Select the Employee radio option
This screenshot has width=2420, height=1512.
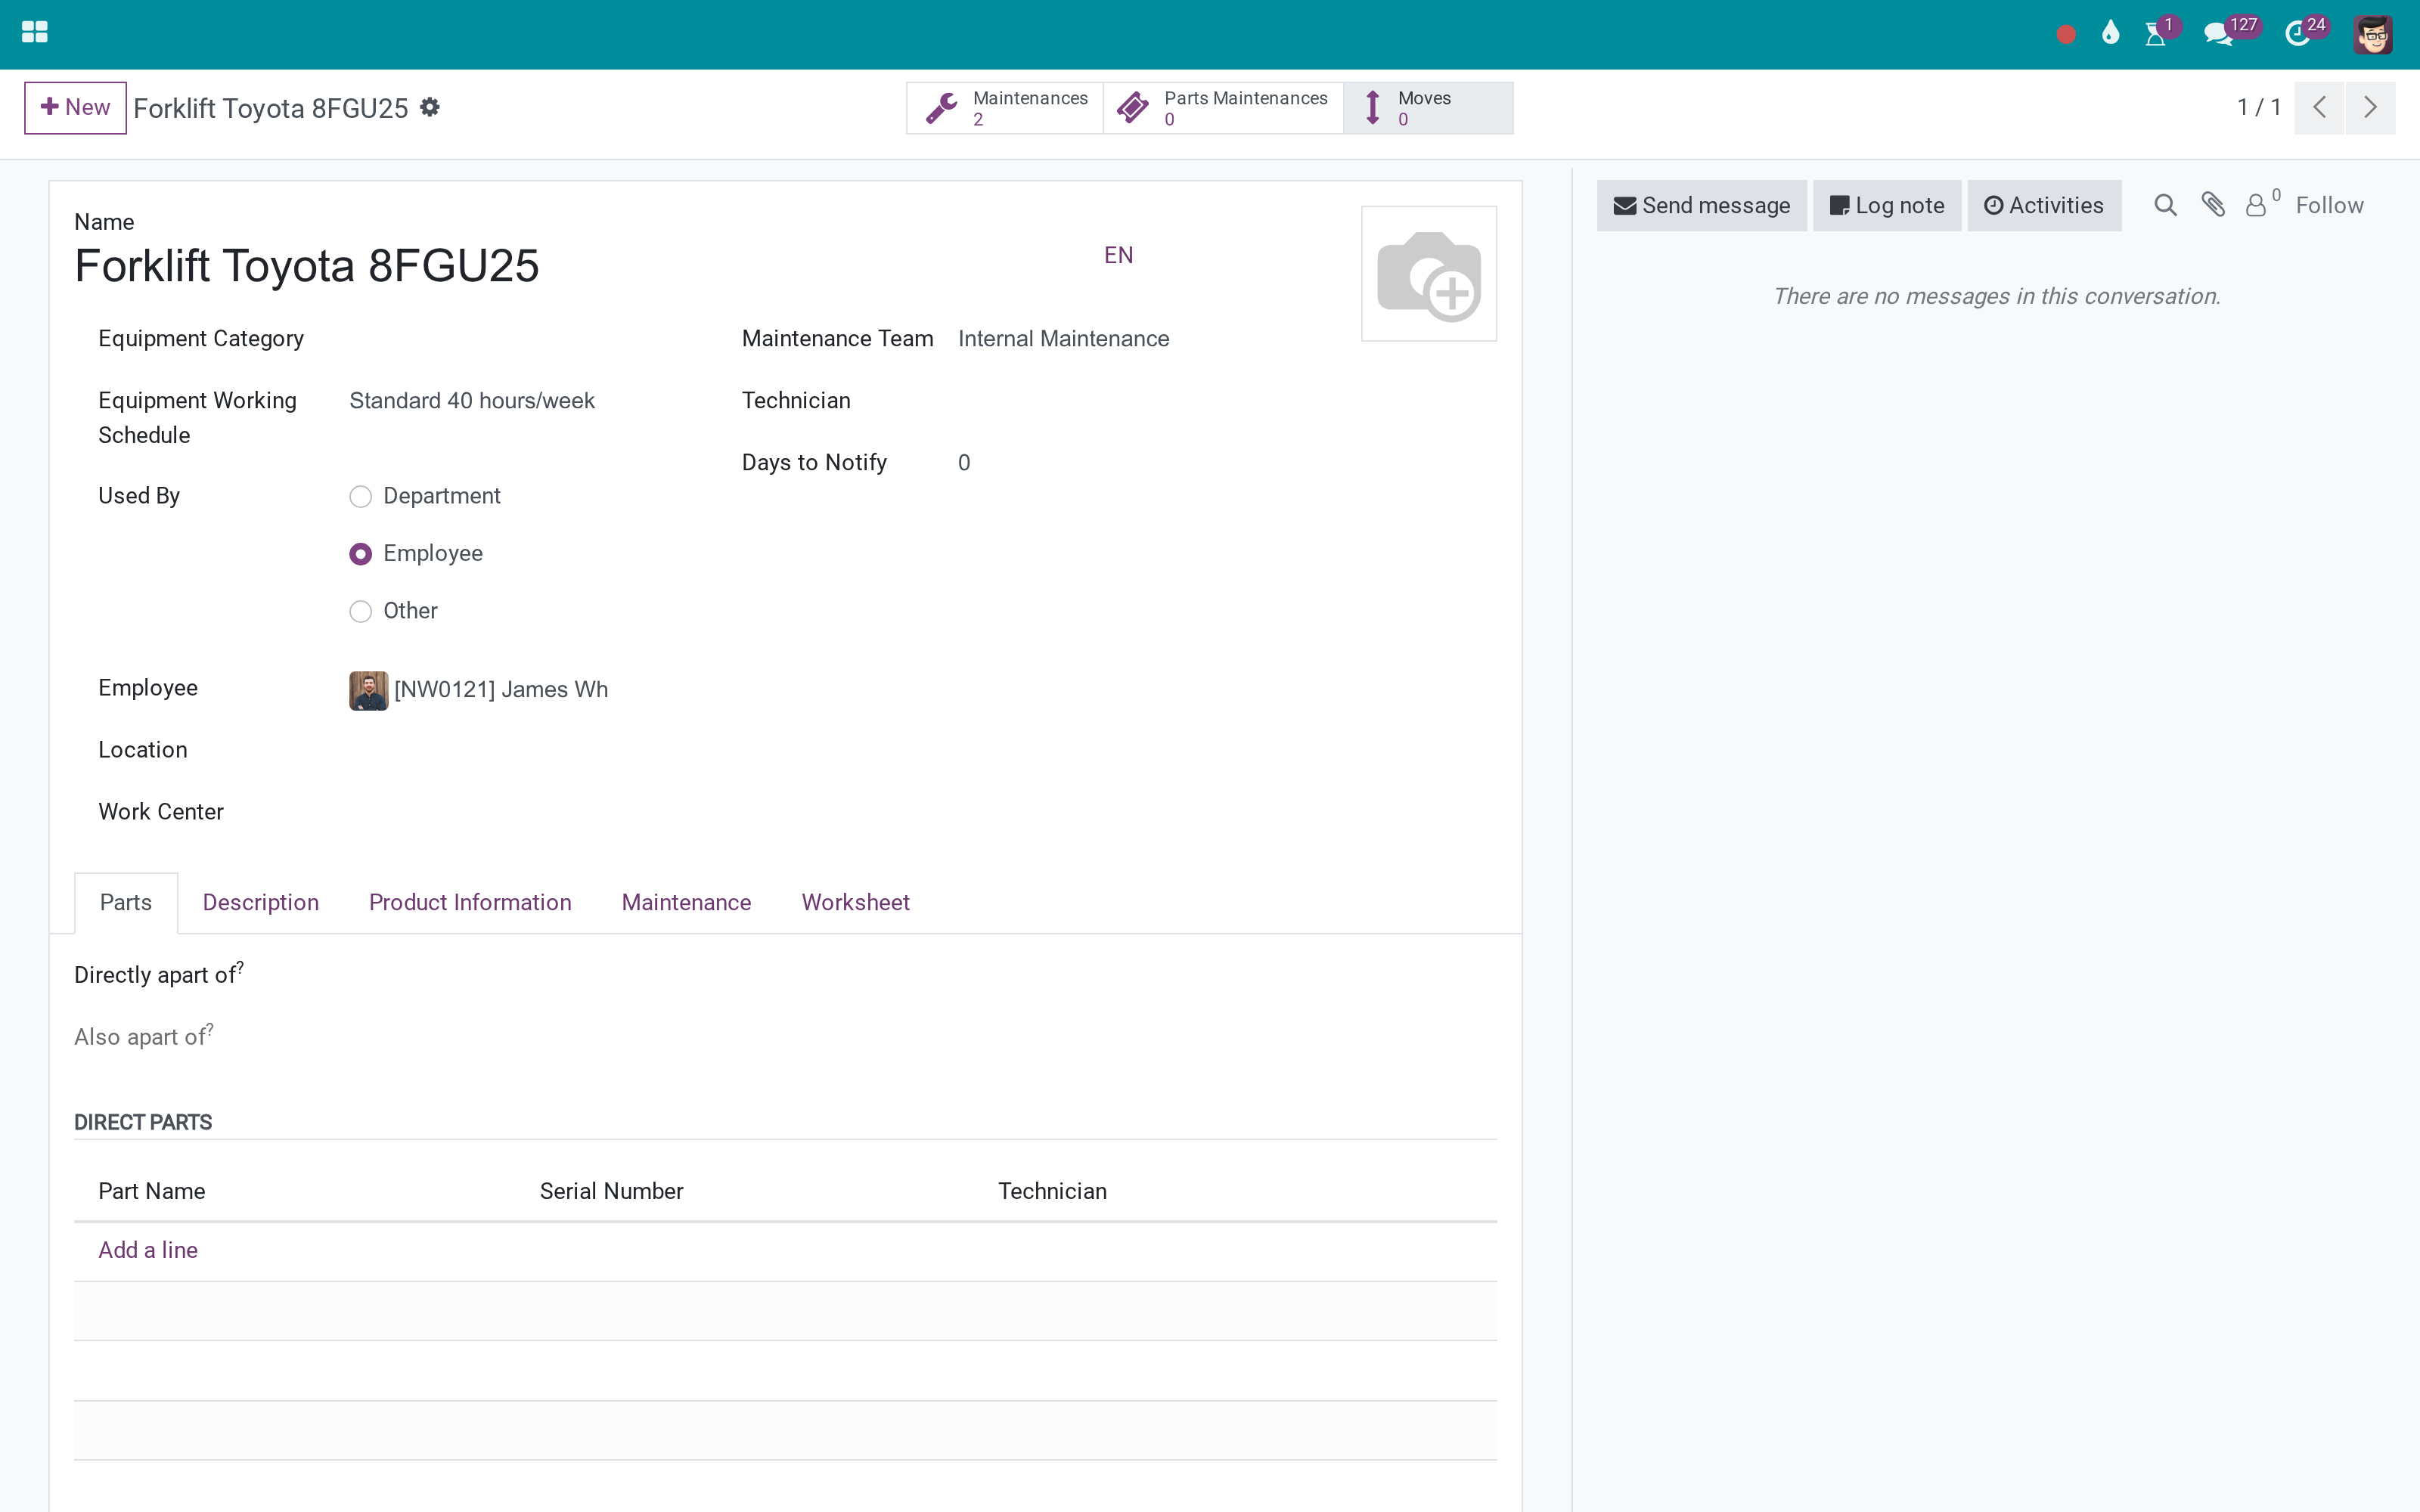(x=361, y=554)
